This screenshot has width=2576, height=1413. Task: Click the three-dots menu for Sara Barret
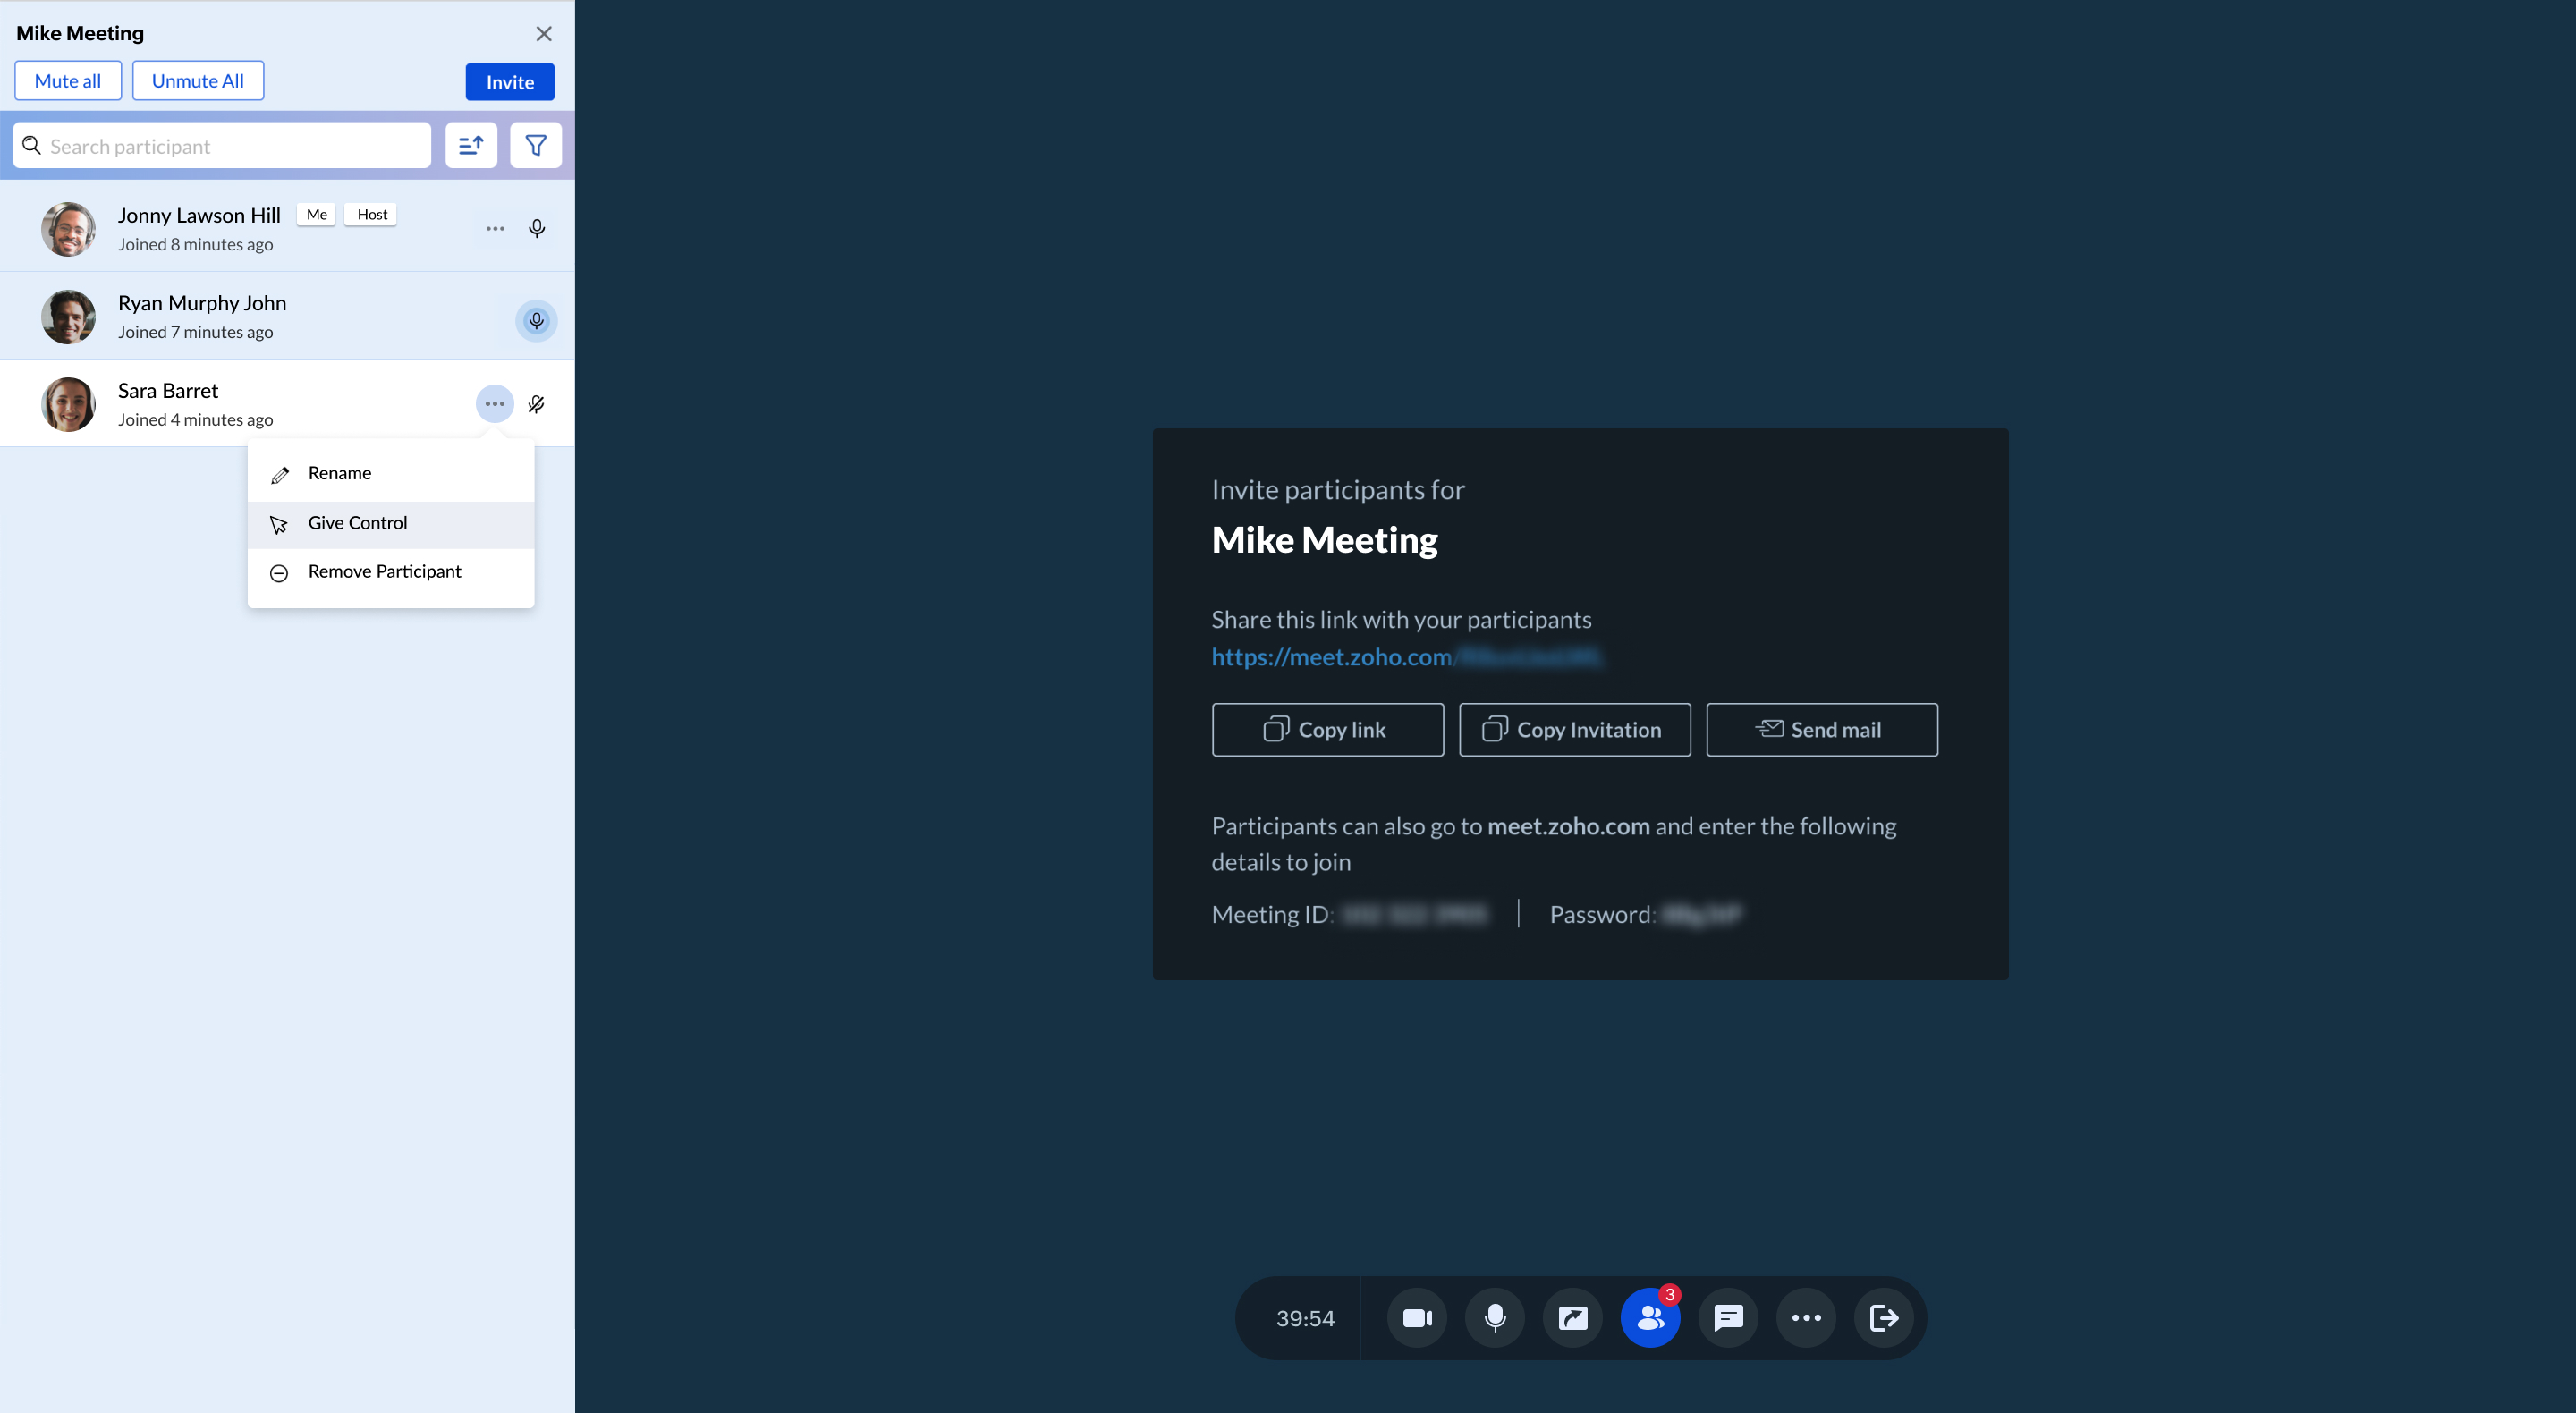coord(494,403)
